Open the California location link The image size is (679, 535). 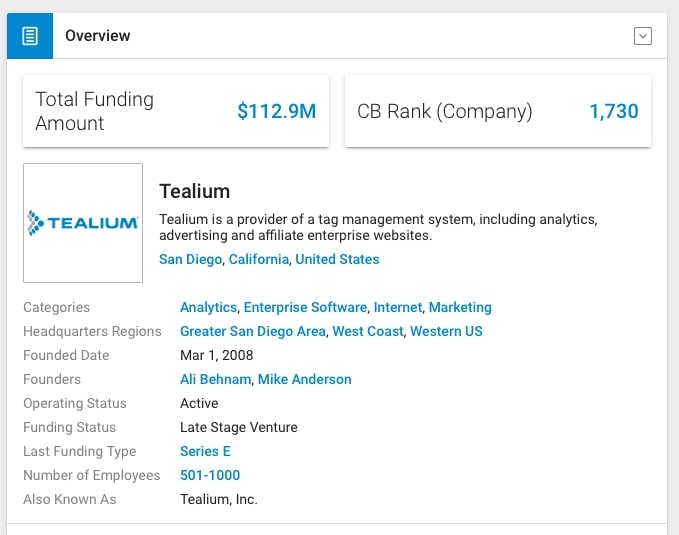coord(259,259)
